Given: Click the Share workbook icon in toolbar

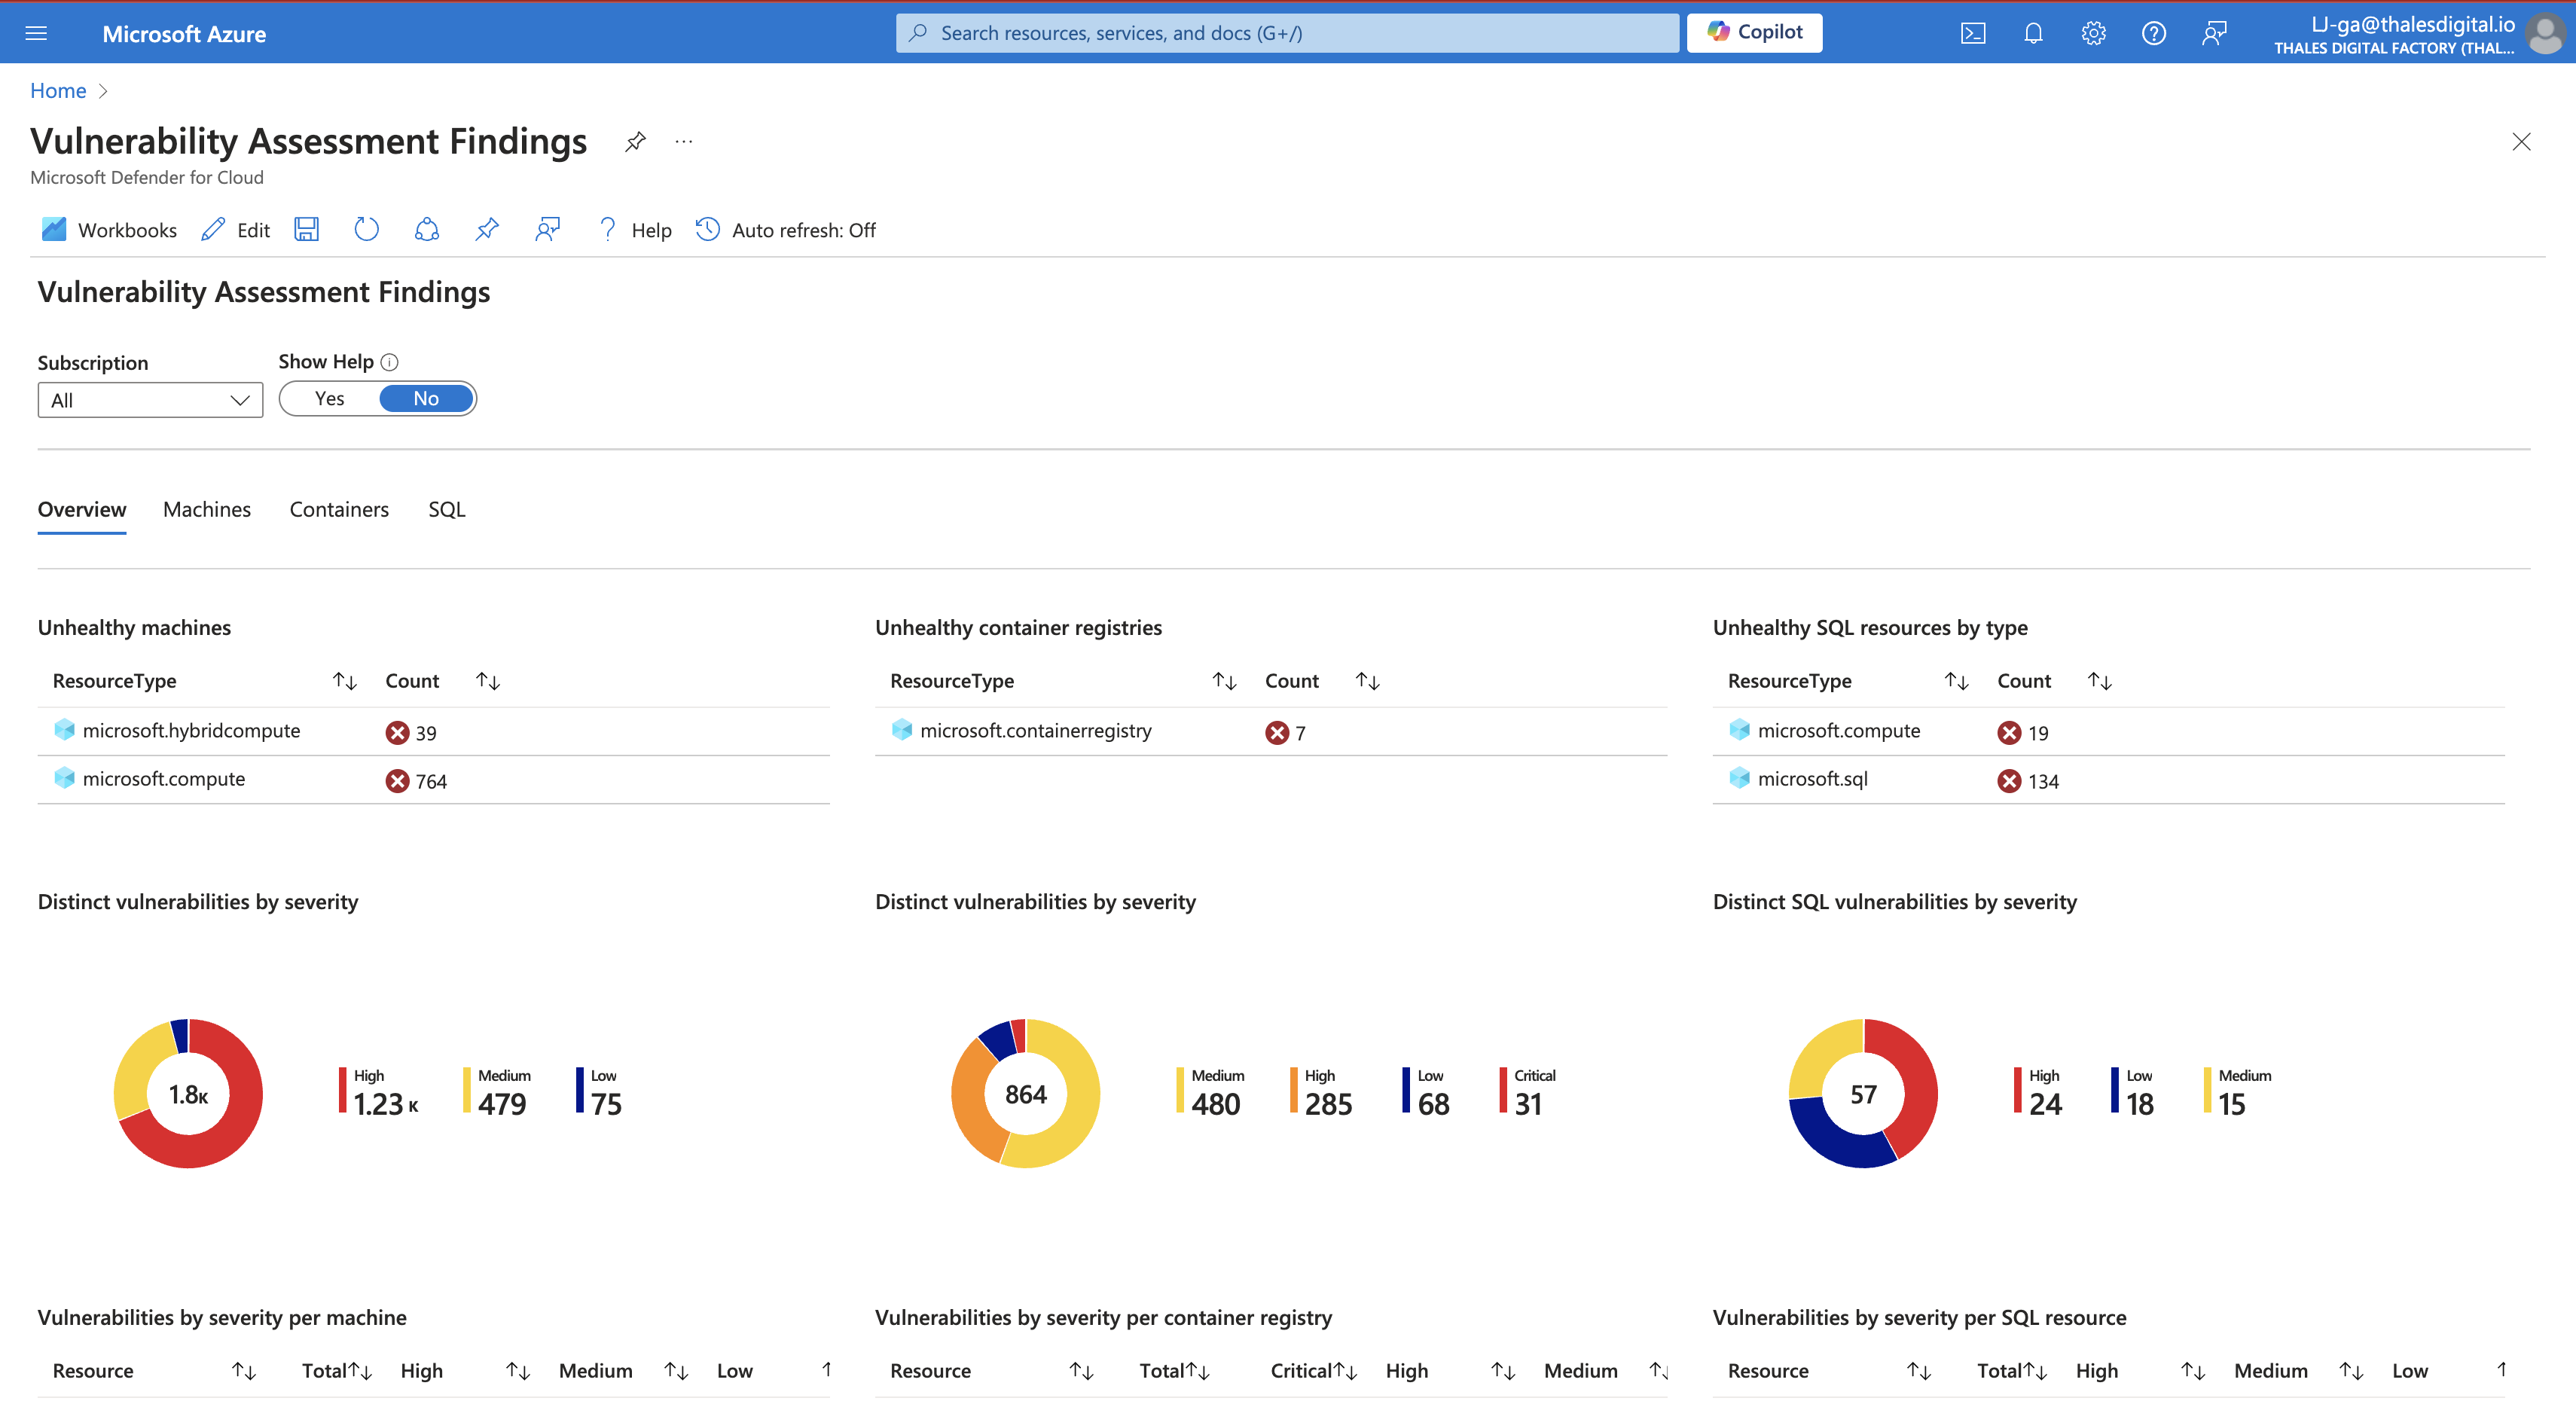Looking at the screenshot, I should [427, 230].
